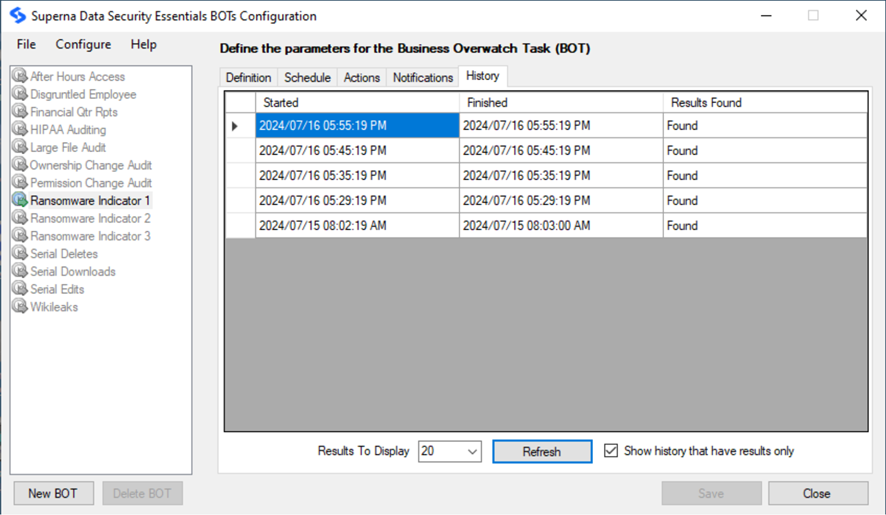Screen dimensions: 886x515
Task: Click the Disgruntled Employee BOT icon
Action: click(20, 94)
